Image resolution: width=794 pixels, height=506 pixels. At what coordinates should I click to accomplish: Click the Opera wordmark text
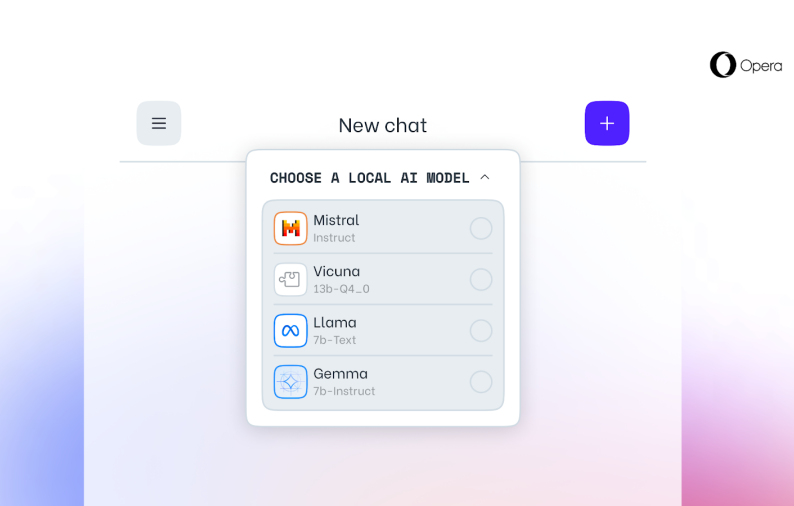pyautogui.click(x=761, y=66)
